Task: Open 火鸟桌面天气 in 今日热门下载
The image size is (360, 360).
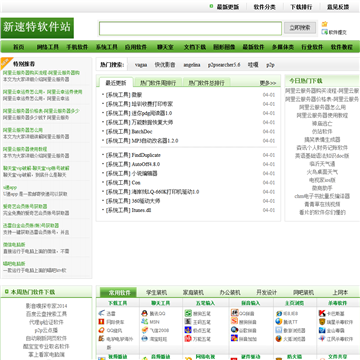Action: (322, 172)
